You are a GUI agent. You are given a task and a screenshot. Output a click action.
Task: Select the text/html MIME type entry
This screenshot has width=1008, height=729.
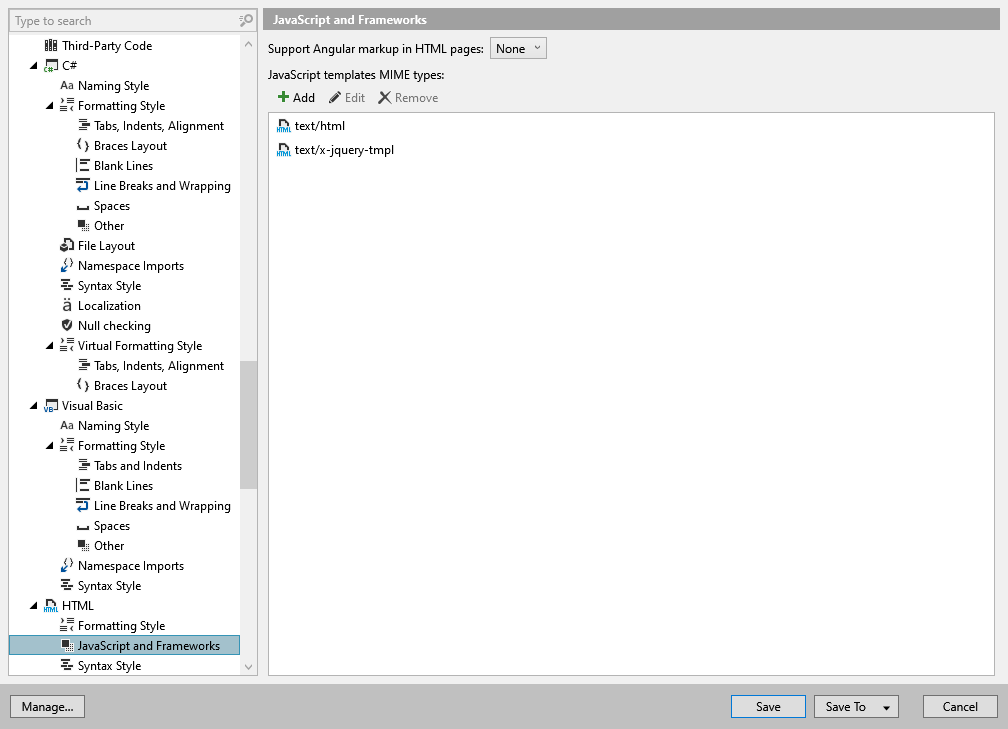320,126
